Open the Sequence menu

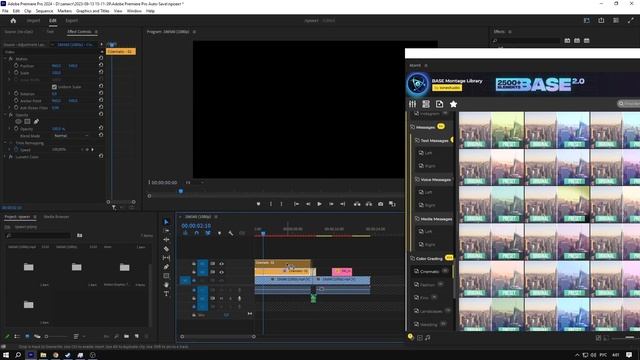pos(44,11)
